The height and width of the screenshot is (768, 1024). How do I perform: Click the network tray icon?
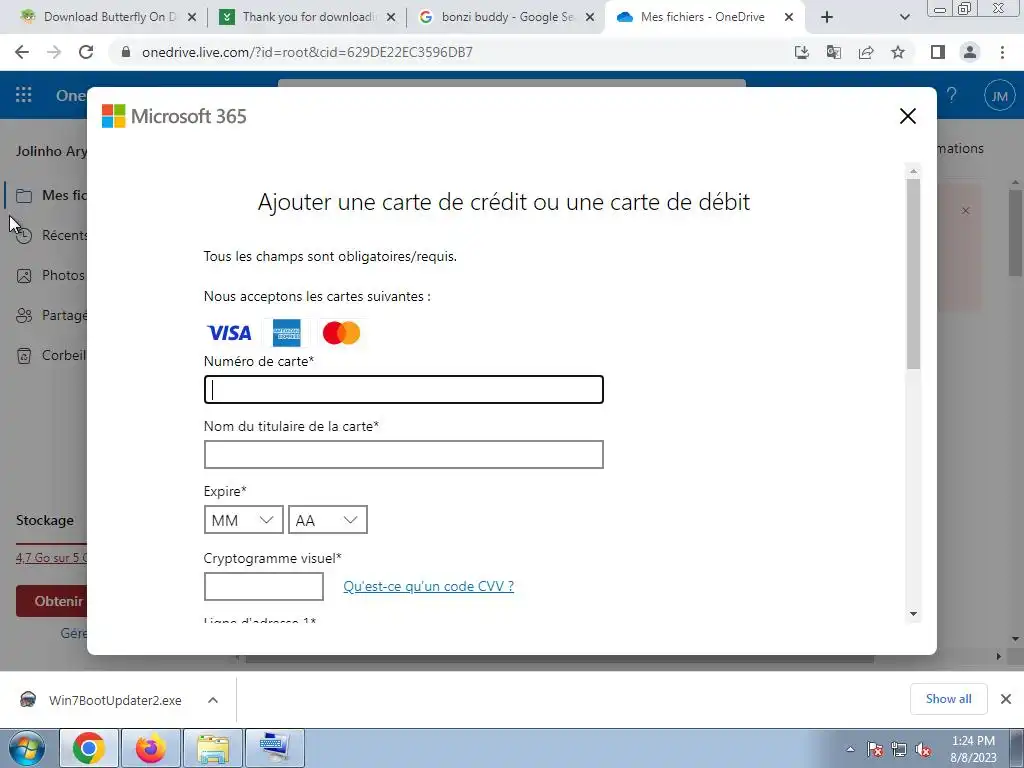point(899,749)
